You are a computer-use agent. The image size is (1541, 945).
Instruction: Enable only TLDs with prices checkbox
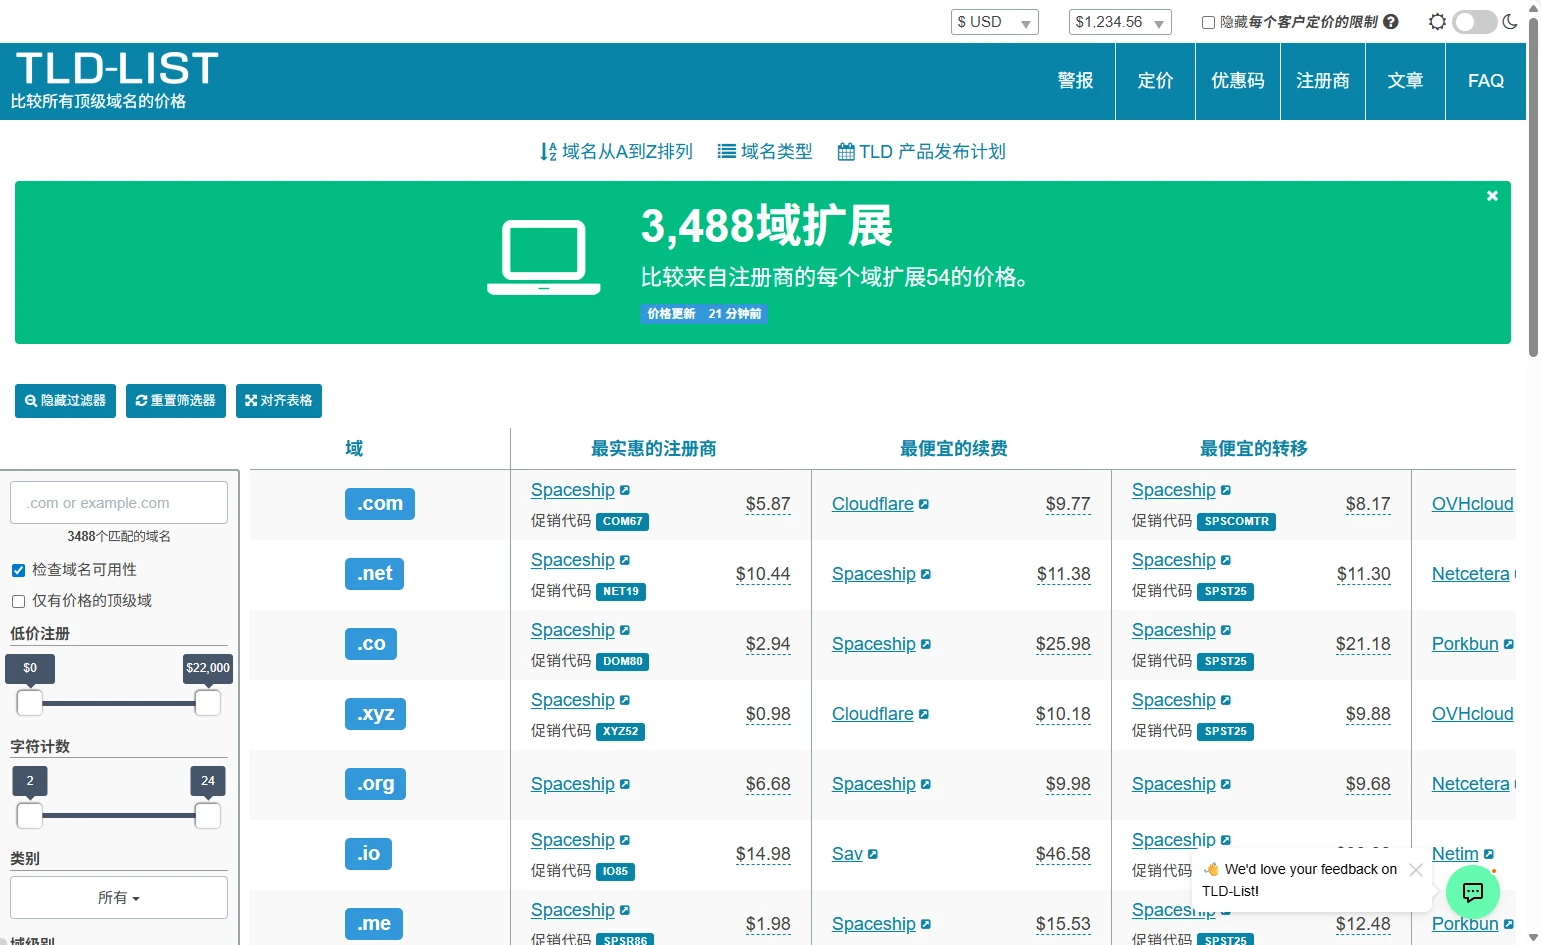(18, 601)
